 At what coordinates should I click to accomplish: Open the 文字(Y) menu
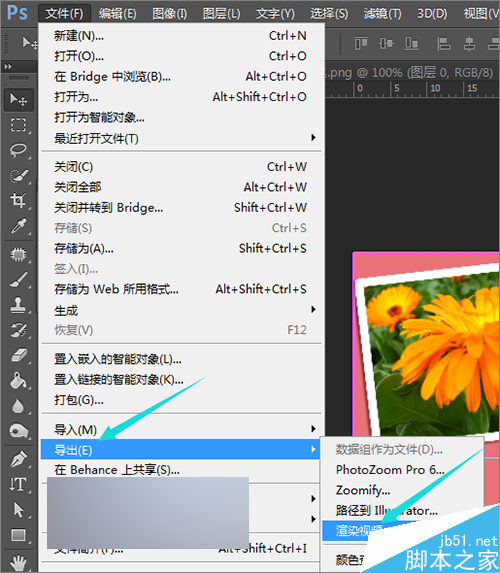(275, 14)
